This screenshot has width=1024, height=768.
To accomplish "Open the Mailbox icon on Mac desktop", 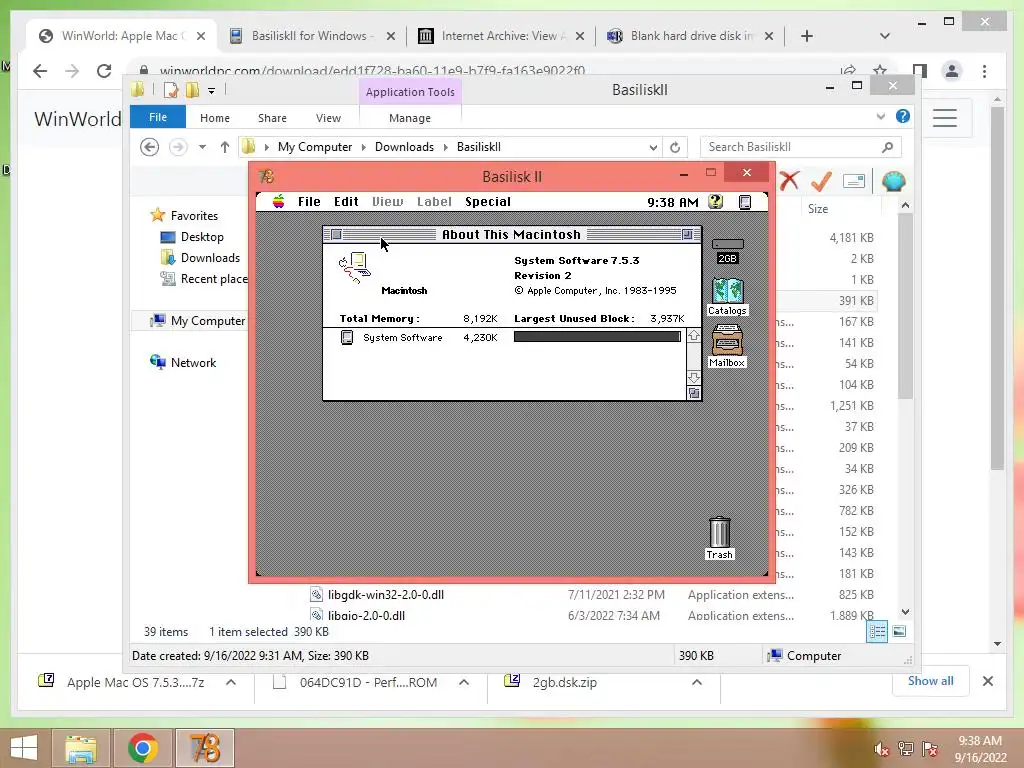I will point(727,346).
